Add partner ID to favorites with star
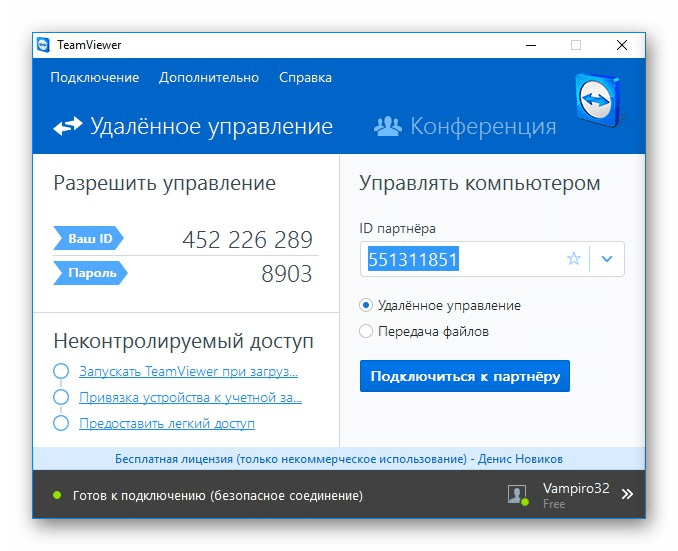The height and width of the screenshot is (551, 678). tap(574, 259)
